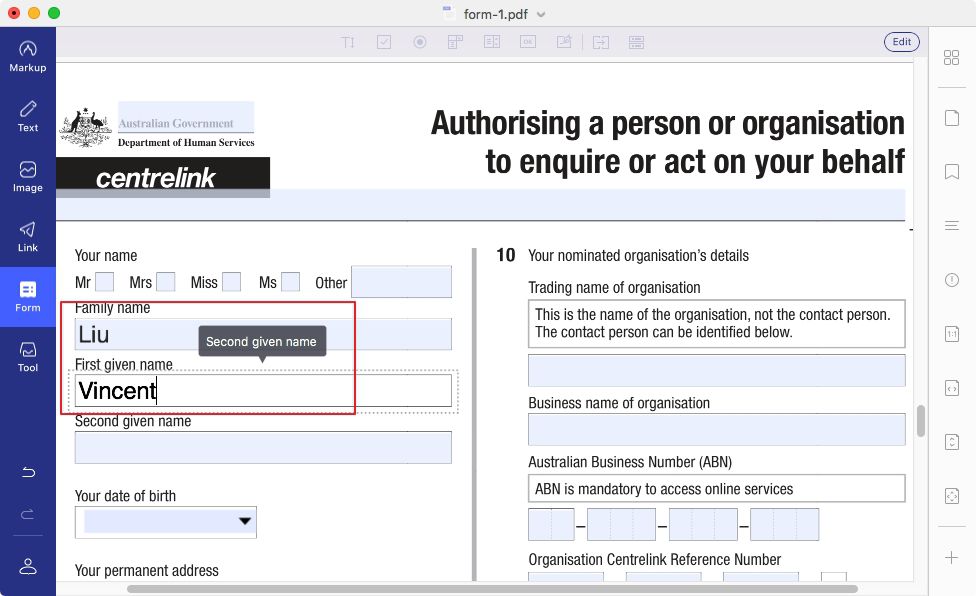The height and width of the screenshot is (596, 976).
Task: Tick the Ms checkbox
Action: [x=291, y=282]
